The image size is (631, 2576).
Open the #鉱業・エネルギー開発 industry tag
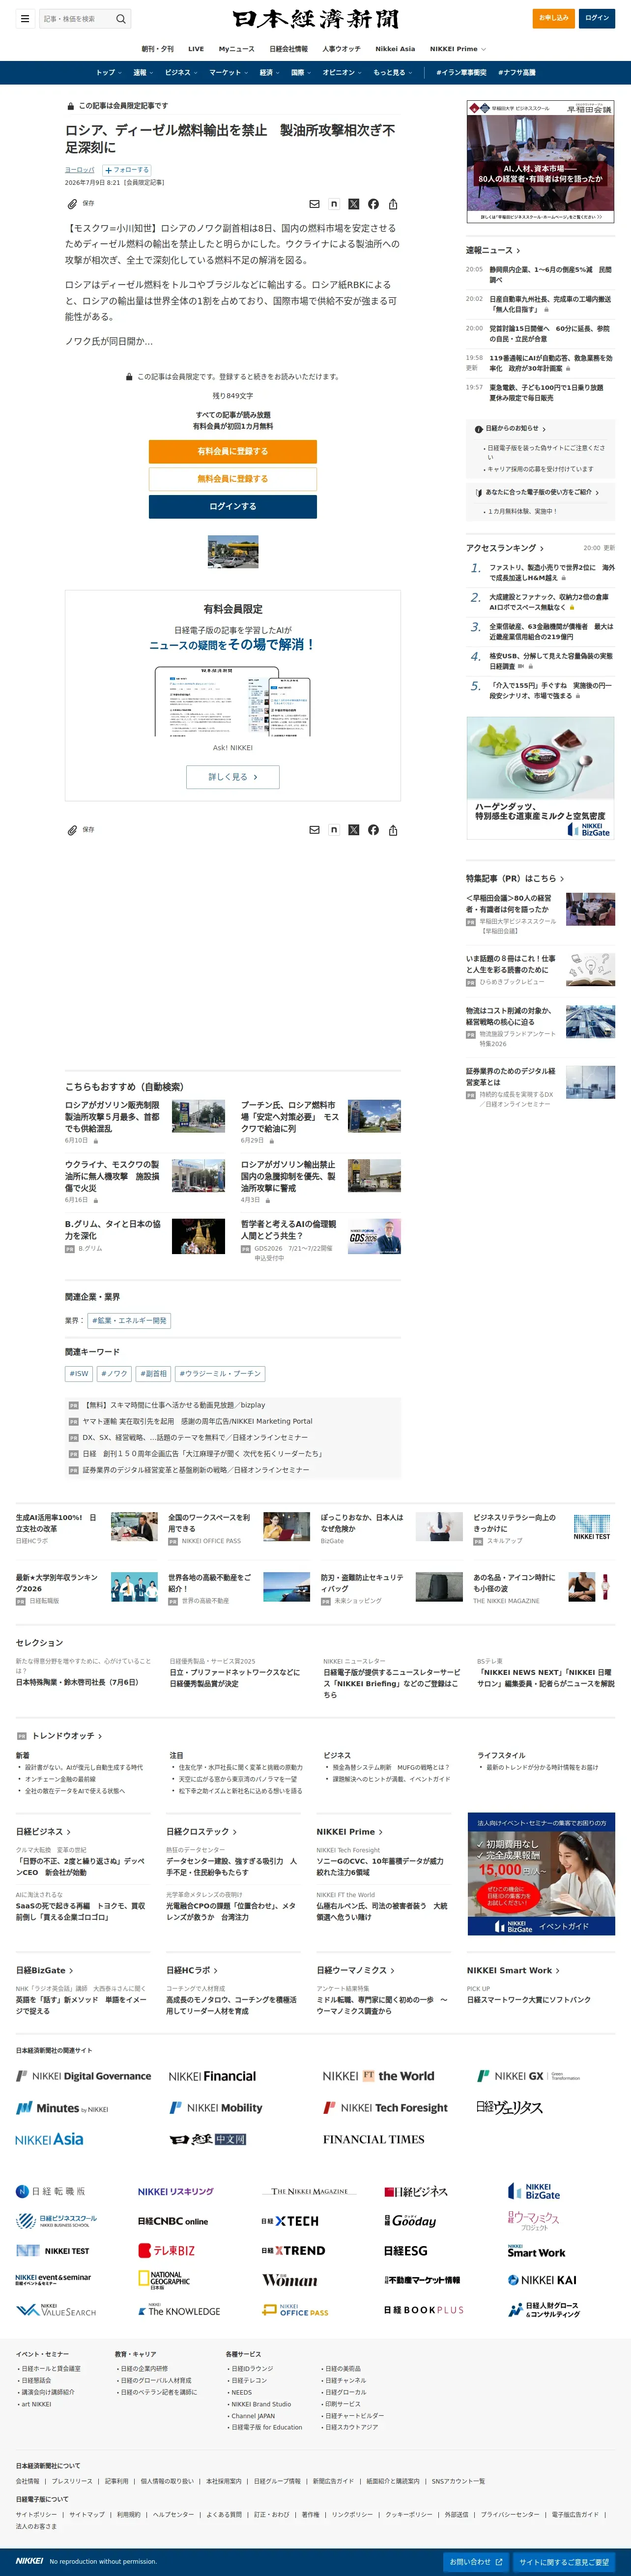pos(129,1321)
